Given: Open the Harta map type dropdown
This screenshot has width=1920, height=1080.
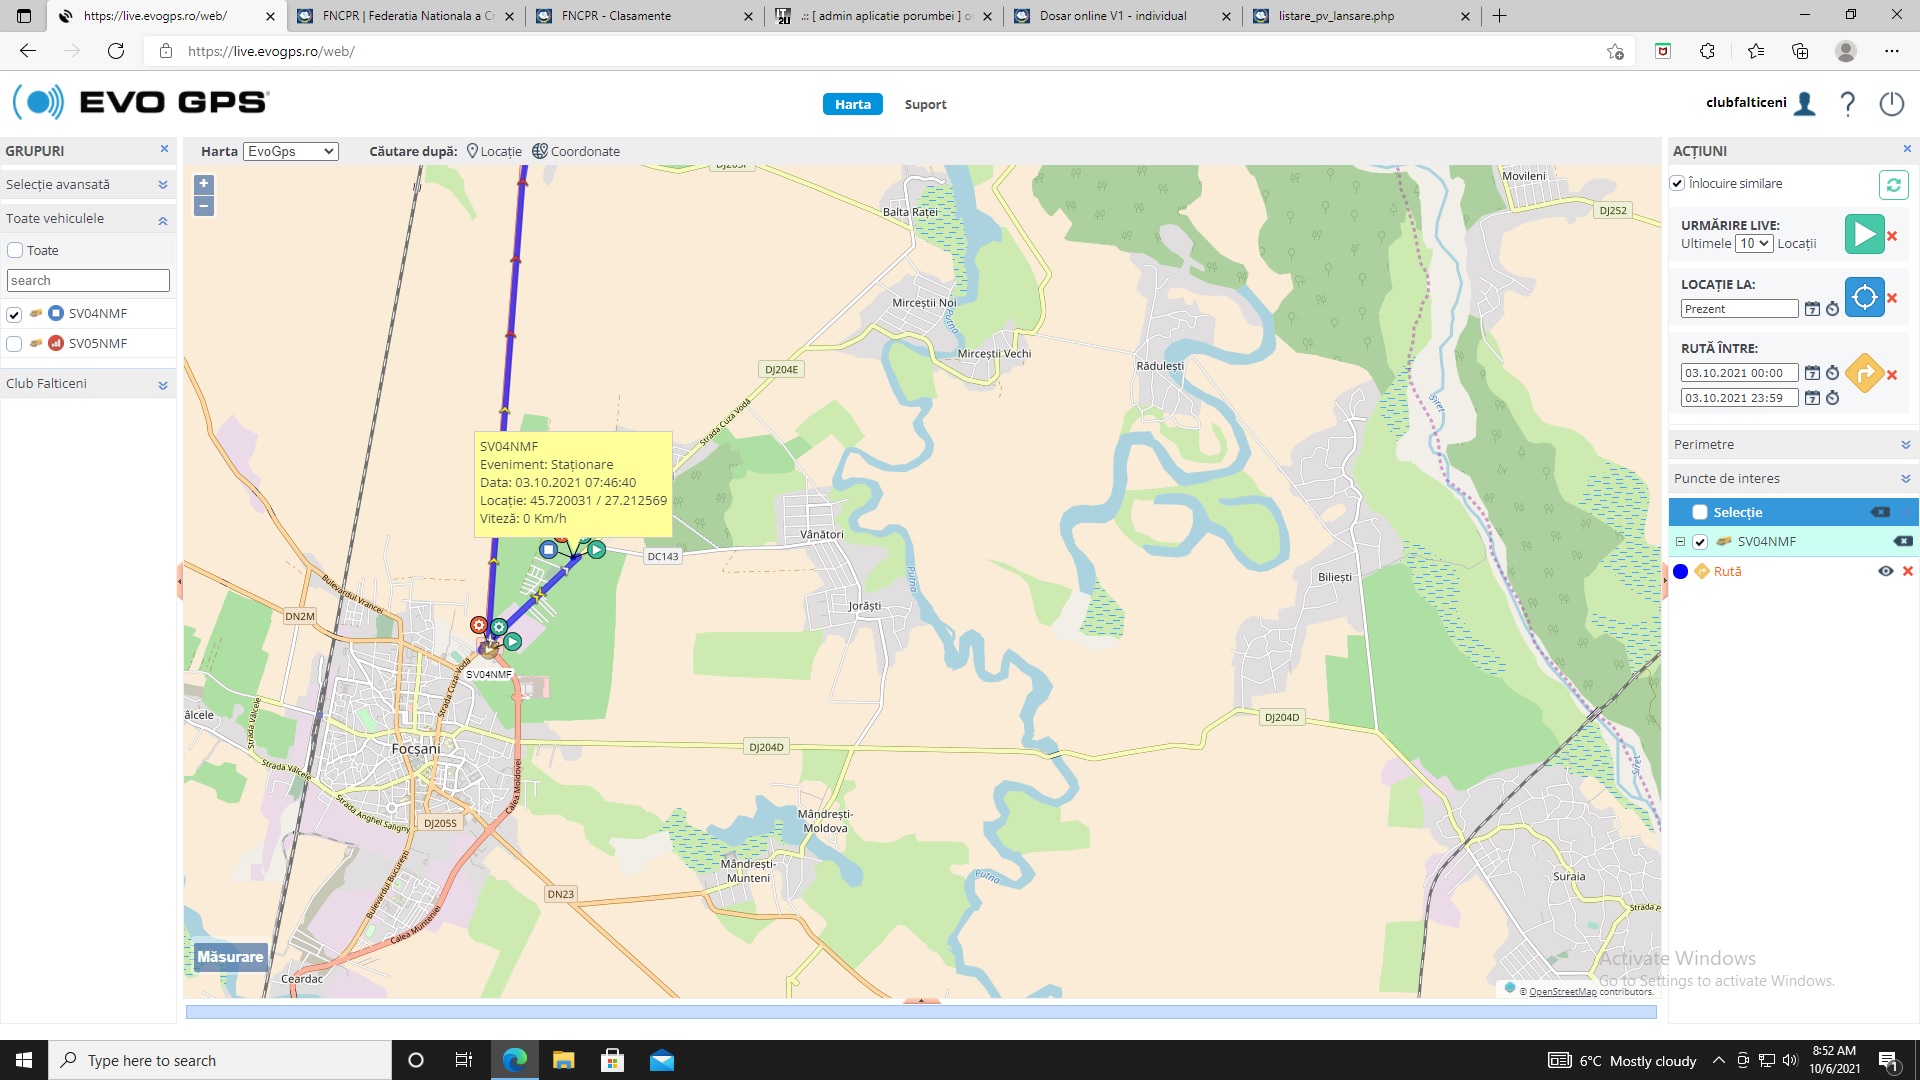Looking at the screenshot, I should coord(291,152).
